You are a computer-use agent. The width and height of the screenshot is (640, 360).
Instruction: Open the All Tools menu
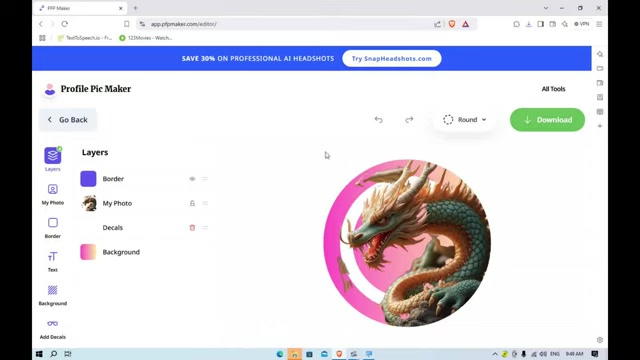click(x=553, y=89)
